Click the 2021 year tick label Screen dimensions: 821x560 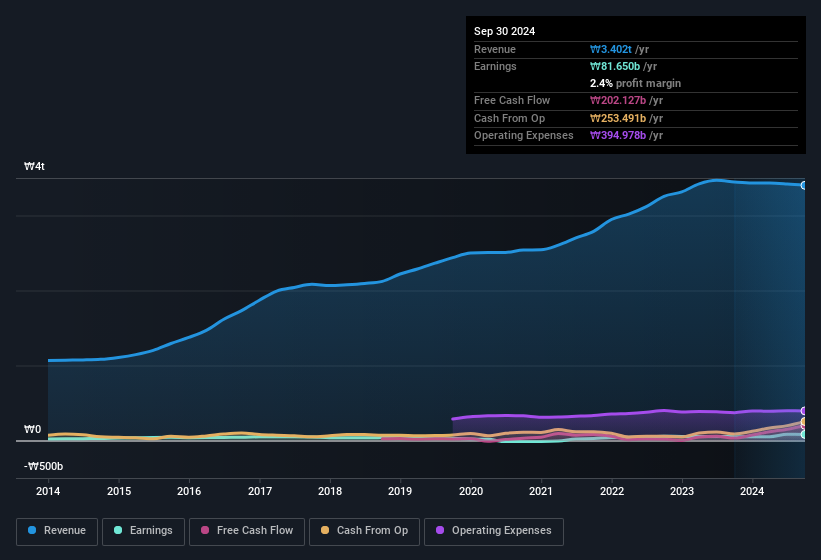click(x=541, y=491)
